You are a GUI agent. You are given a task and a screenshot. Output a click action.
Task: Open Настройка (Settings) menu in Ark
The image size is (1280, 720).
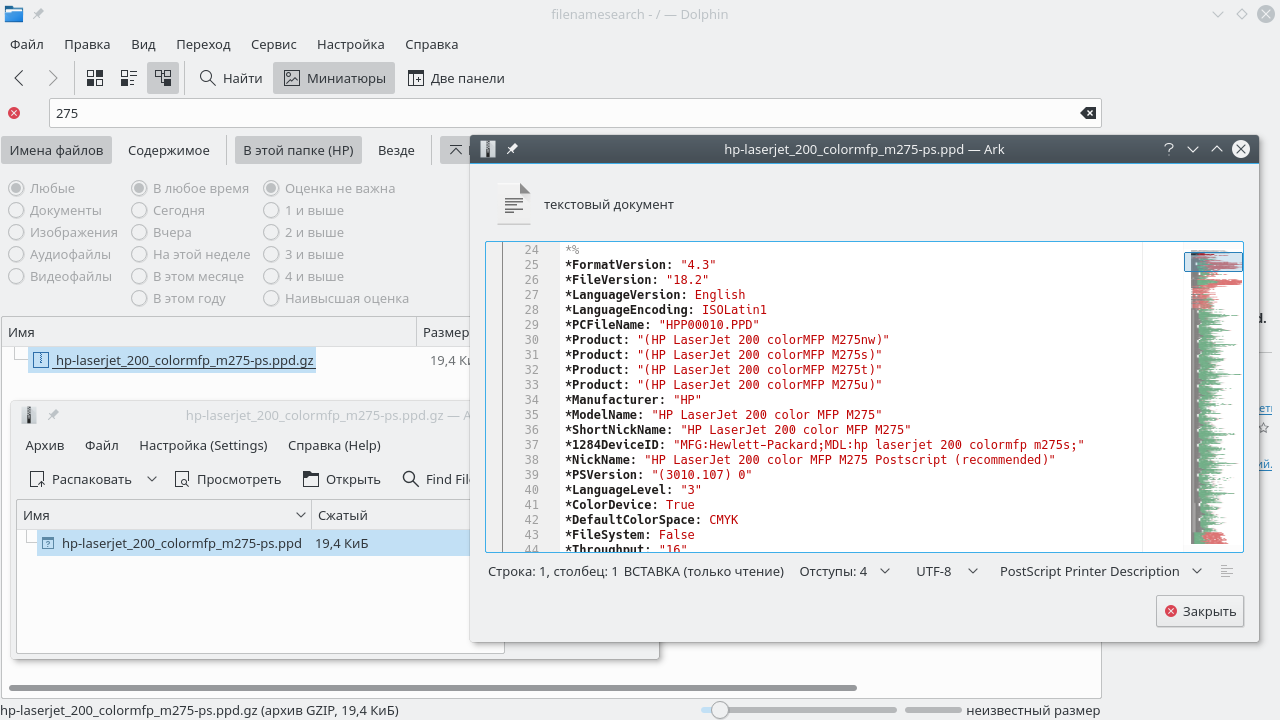[203, 445]
